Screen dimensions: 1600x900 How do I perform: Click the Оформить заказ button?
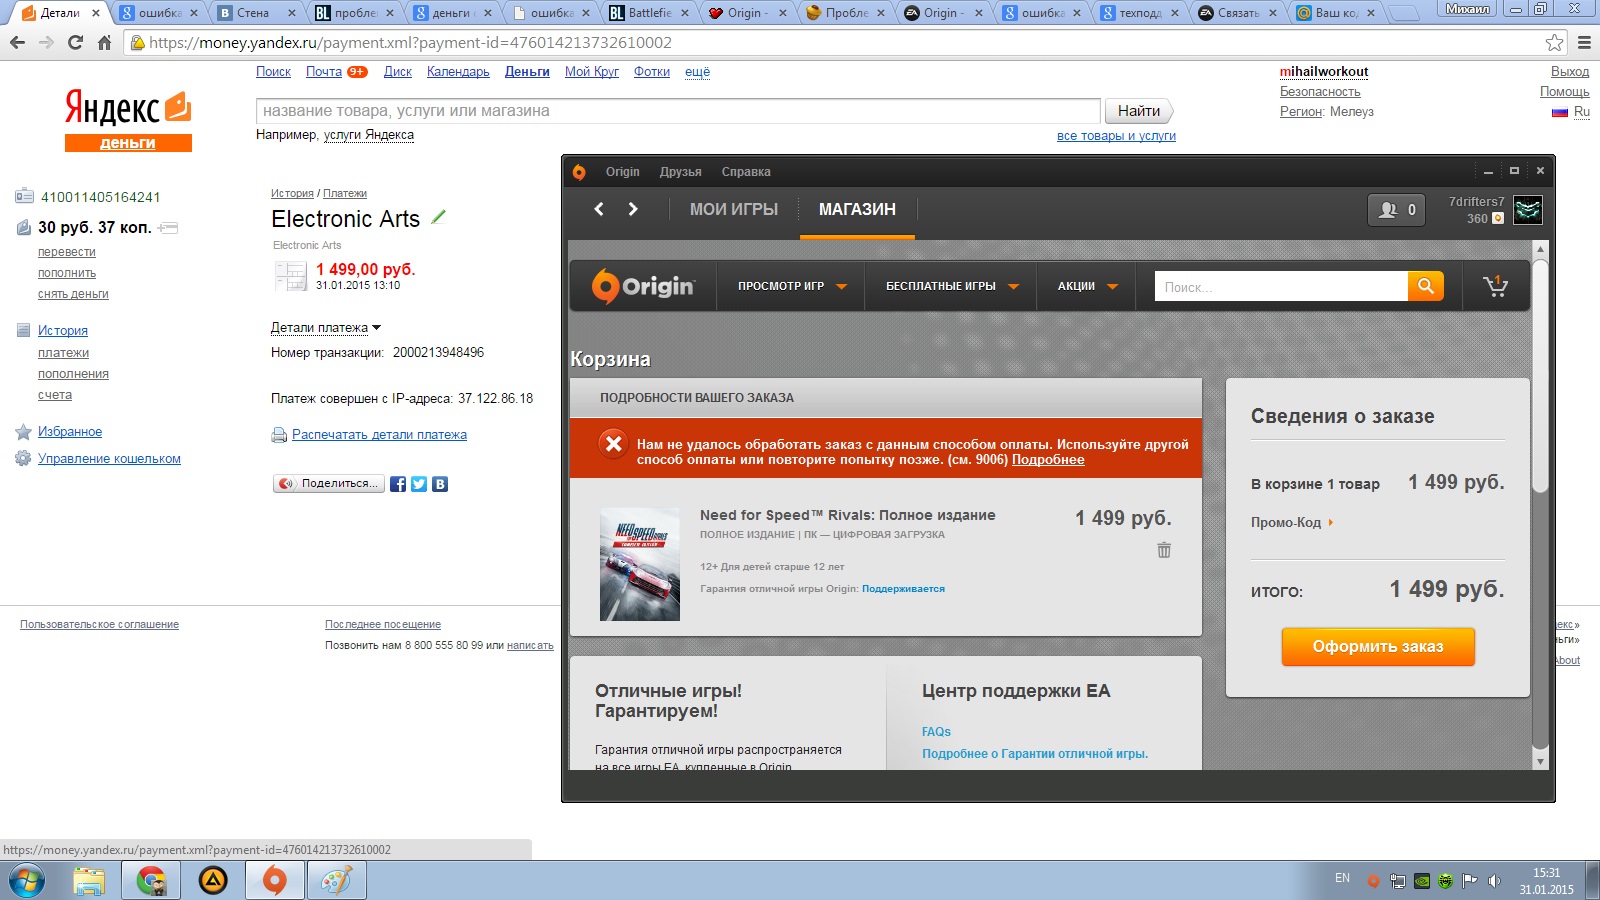pos(1378,646)
